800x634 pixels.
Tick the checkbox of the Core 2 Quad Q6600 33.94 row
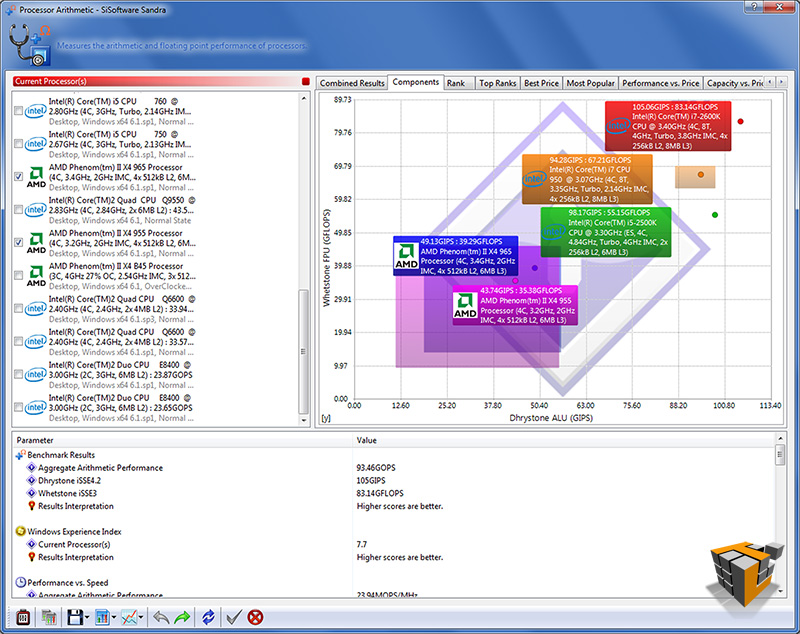[x=18, y=309]
